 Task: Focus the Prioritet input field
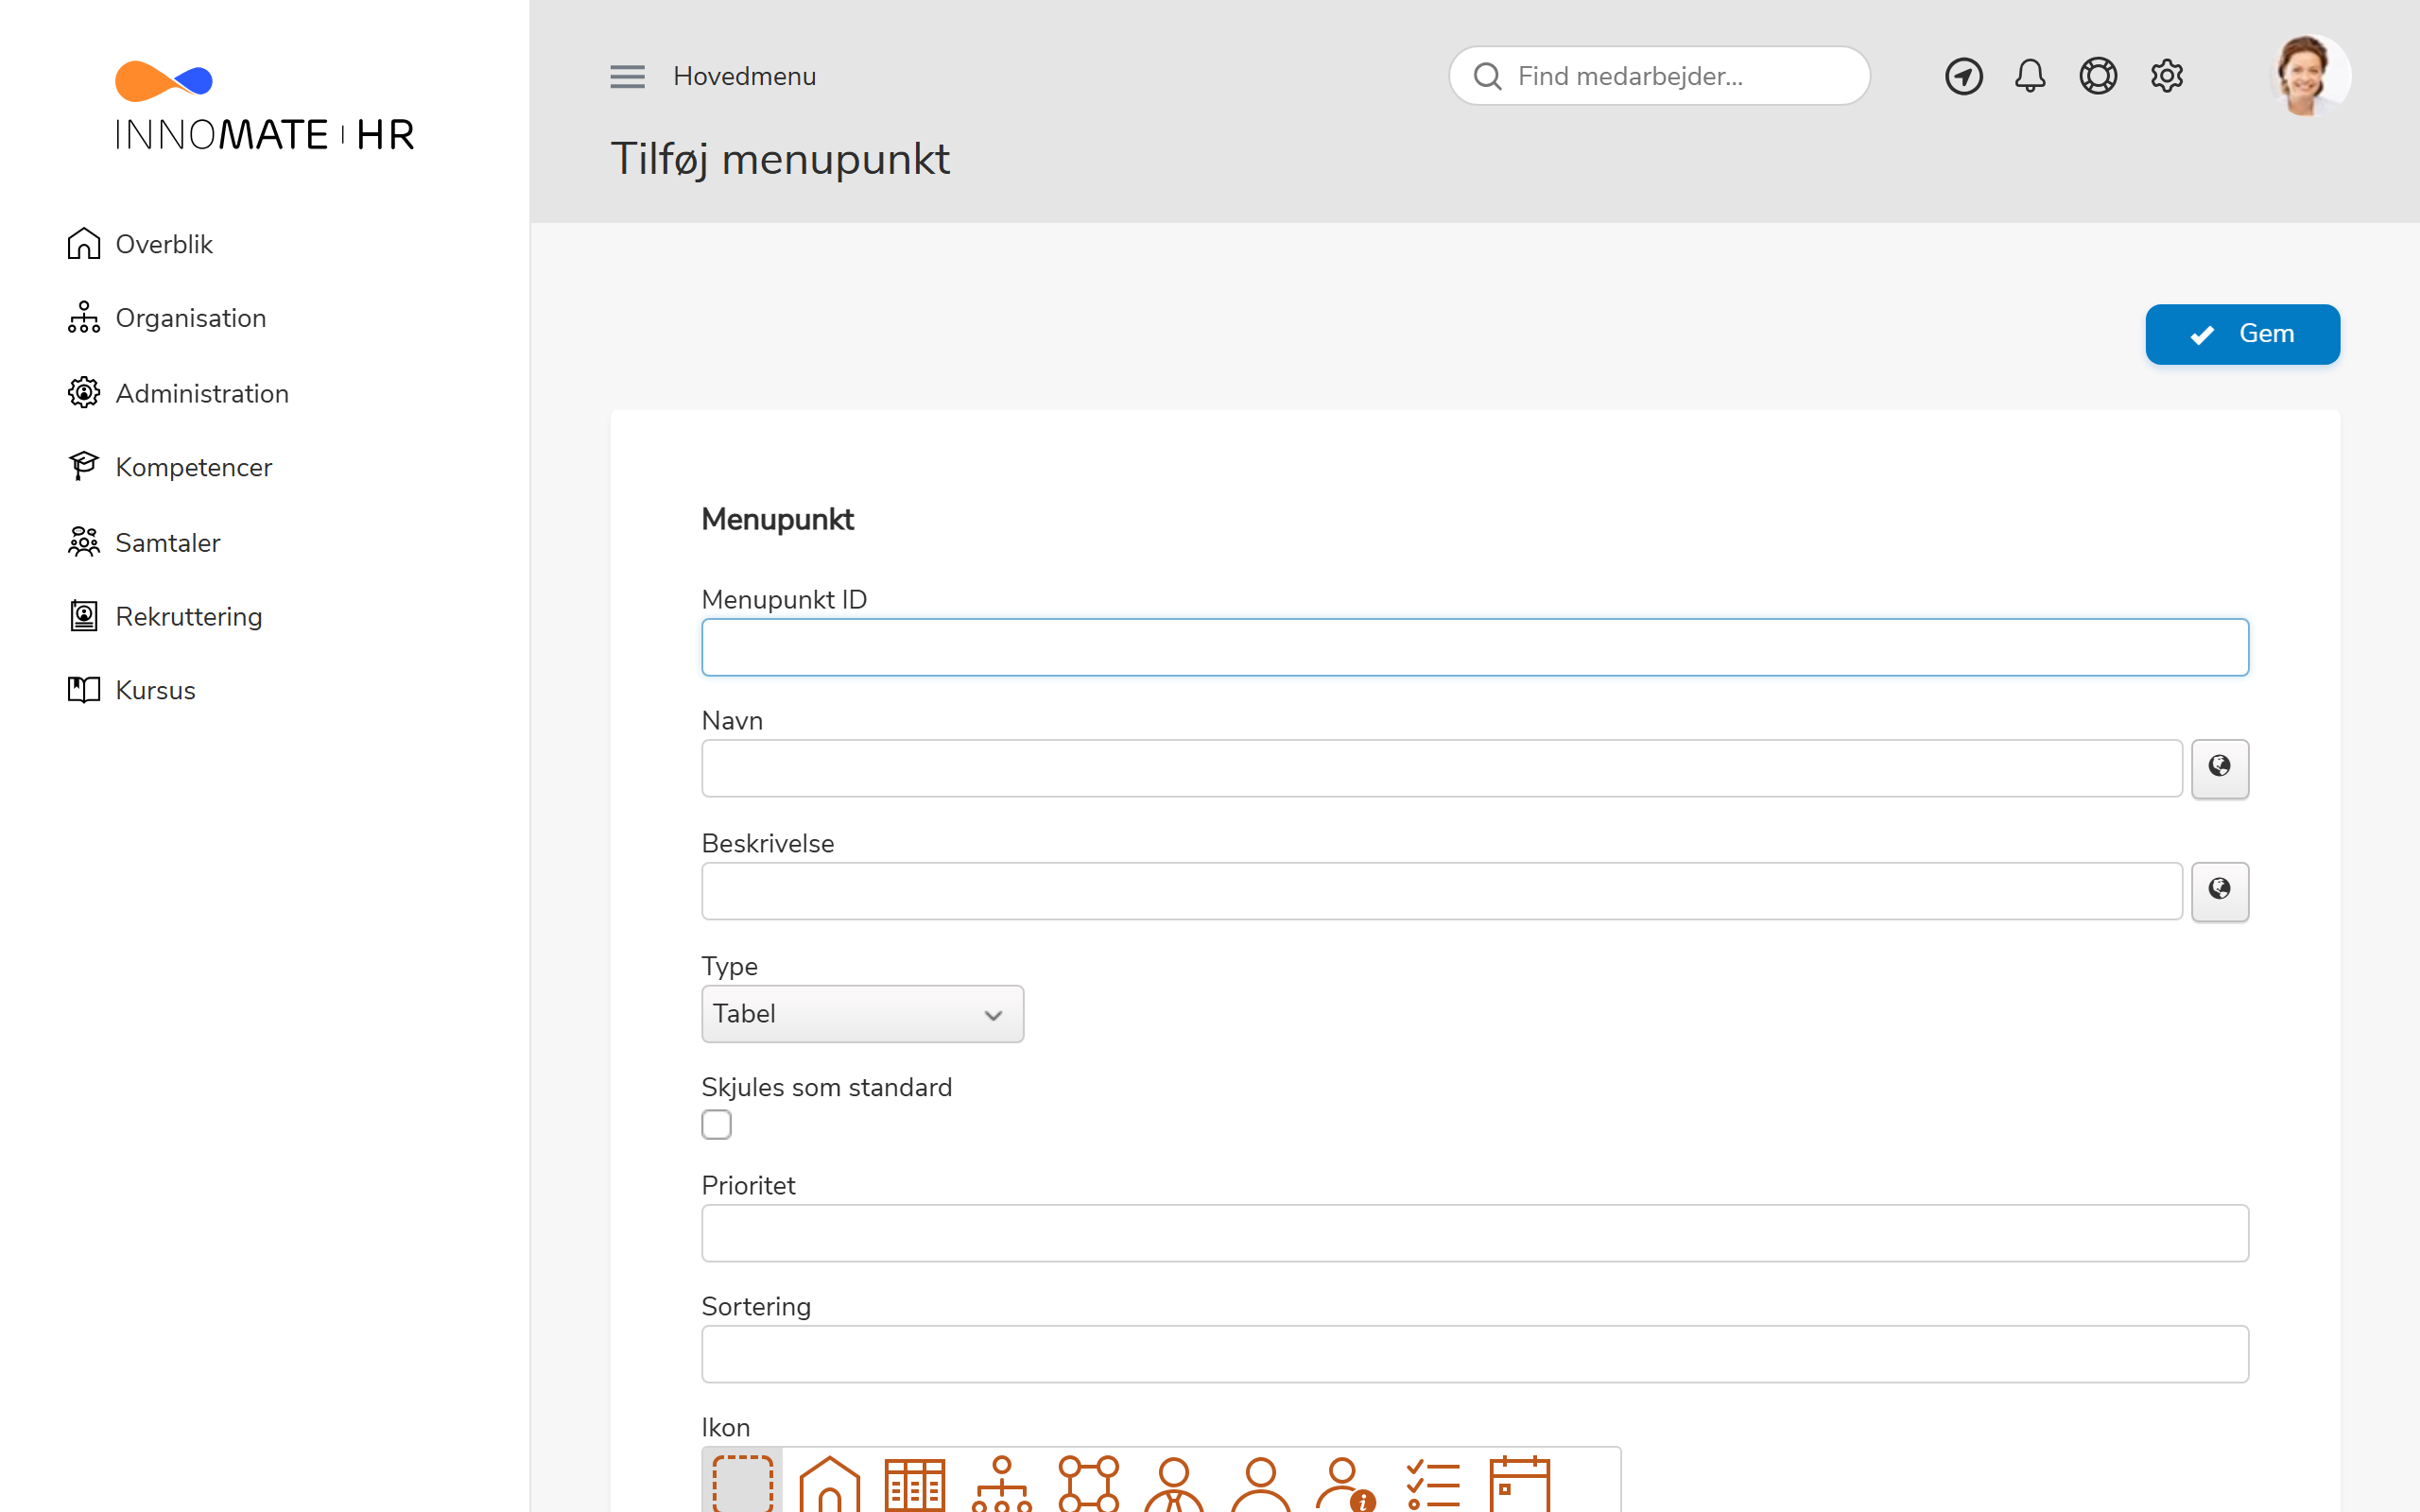[1475, 1233]
